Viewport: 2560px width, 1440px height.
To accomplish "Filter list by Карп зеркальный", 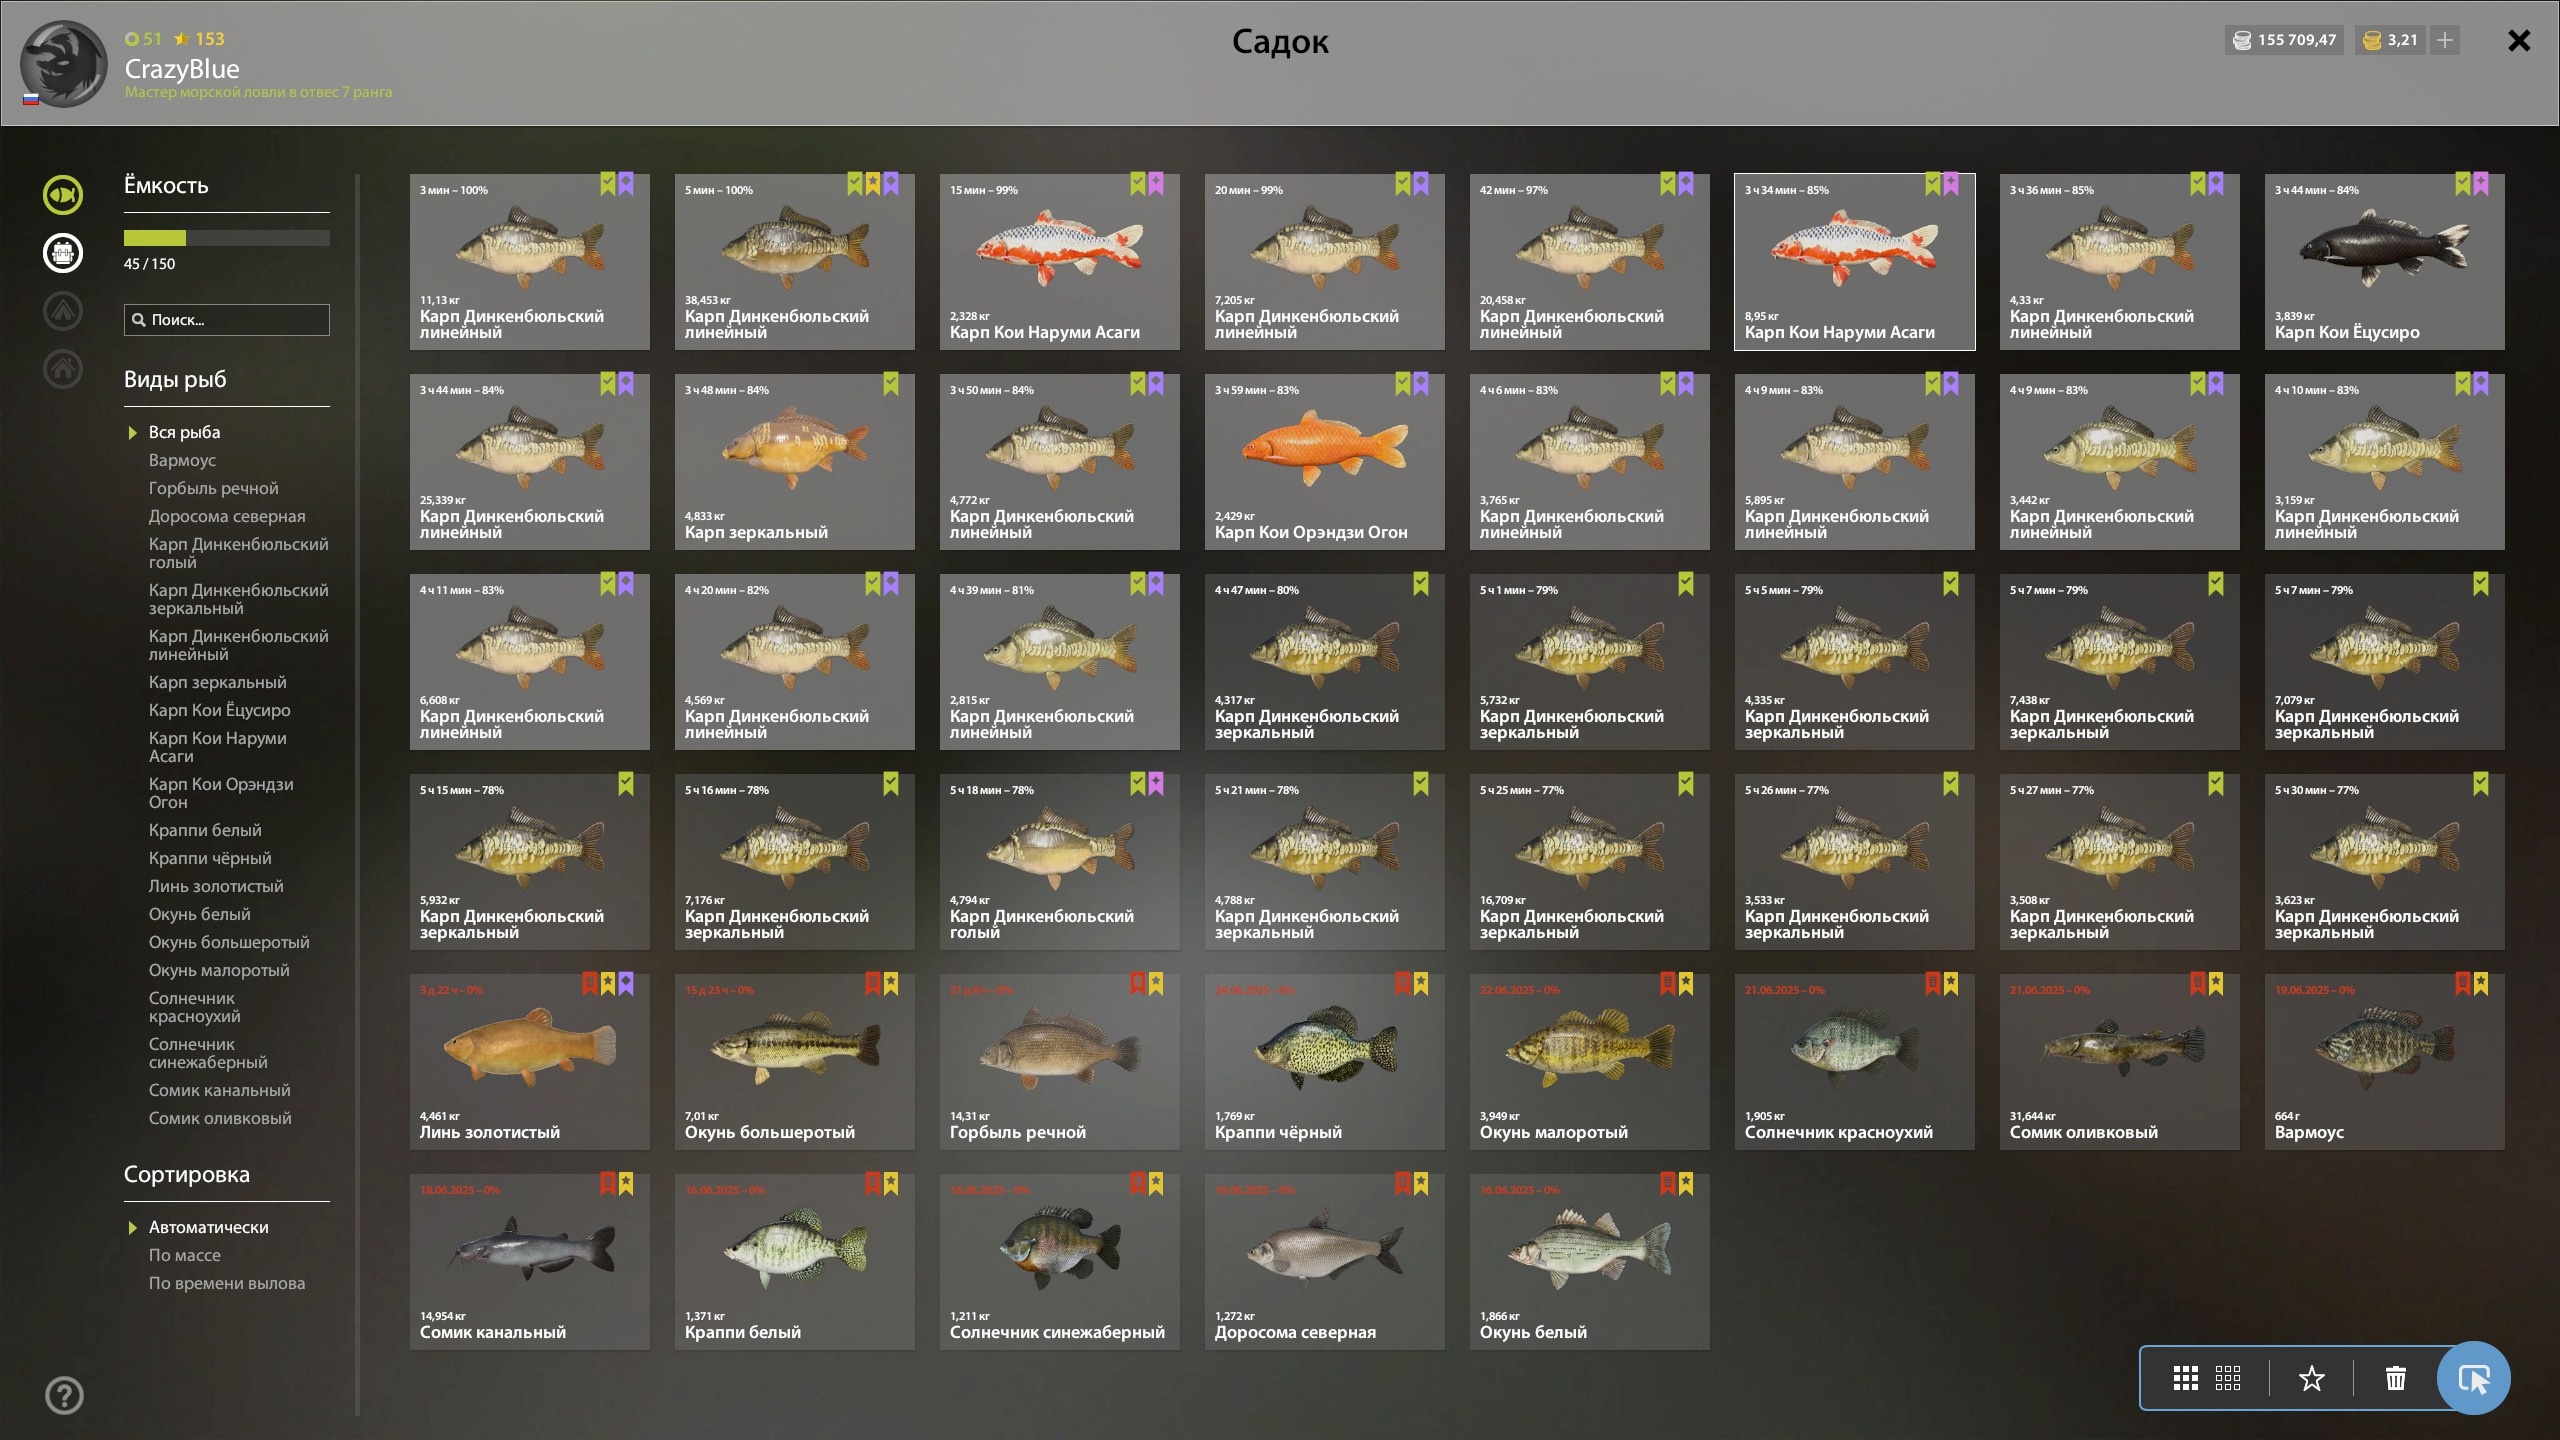I will 218,682.
